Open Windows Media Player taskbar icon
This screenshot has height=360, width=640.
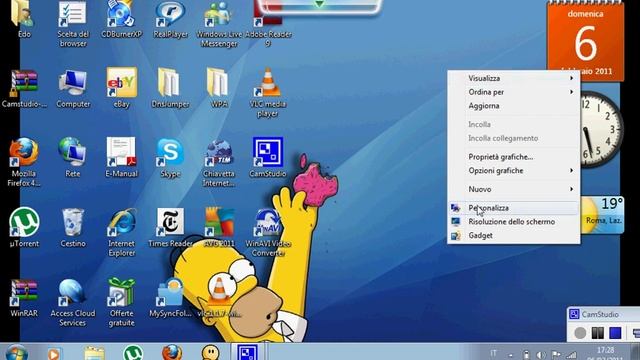point(54,353)
